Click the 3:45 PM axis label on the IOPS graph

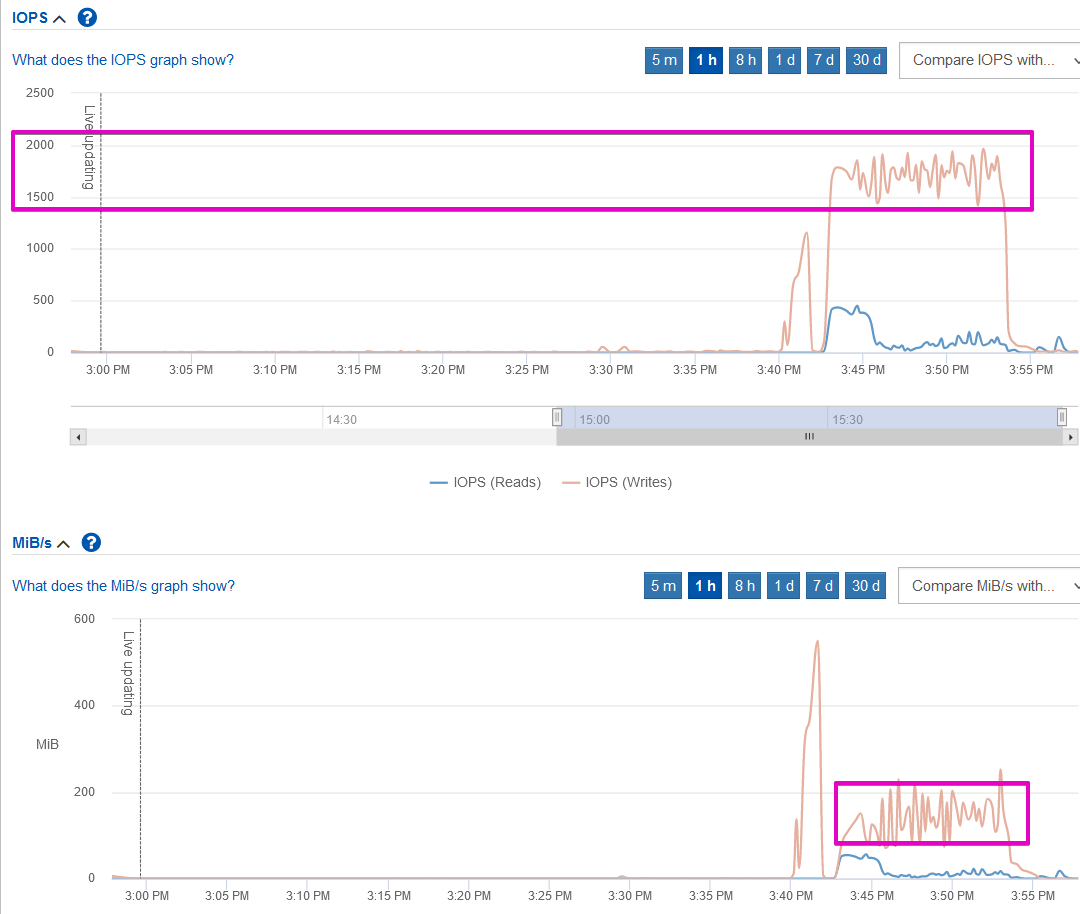[862, 370]
